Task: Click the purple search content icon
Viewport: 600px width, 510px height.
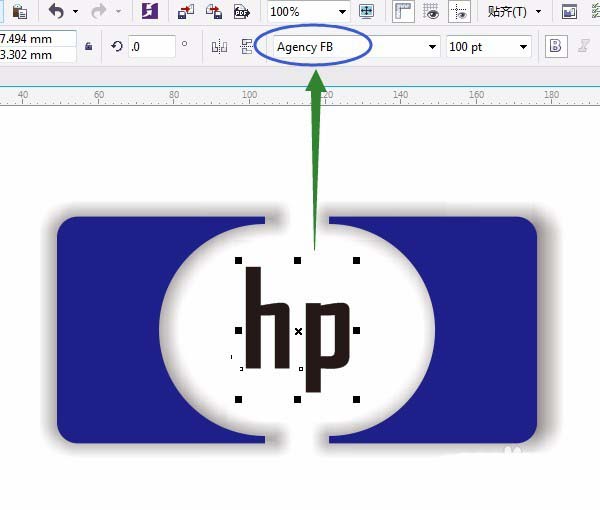Action: pos(150,11)
